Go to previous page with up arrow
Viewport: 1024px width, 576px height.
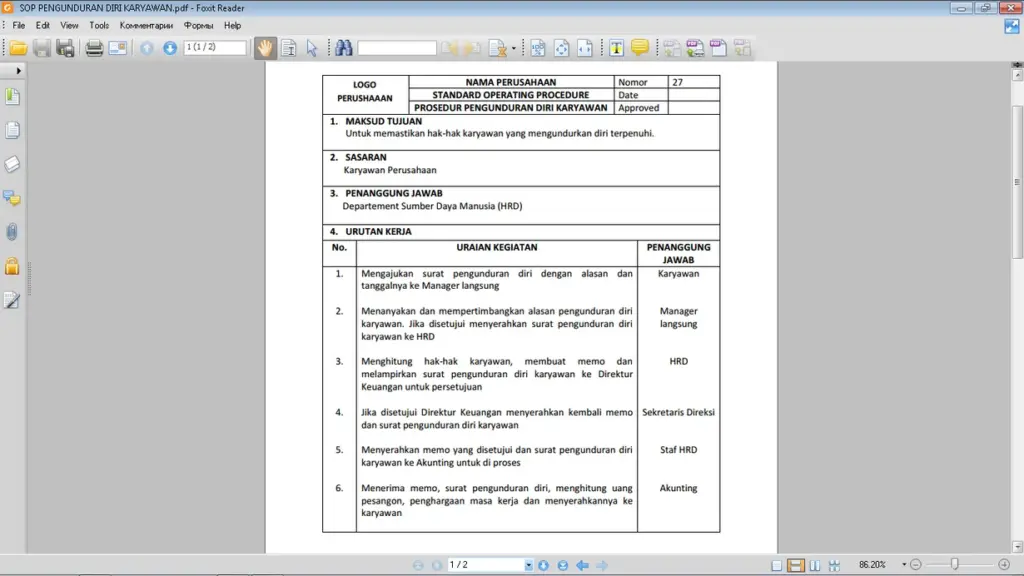[x=147, y=48]
